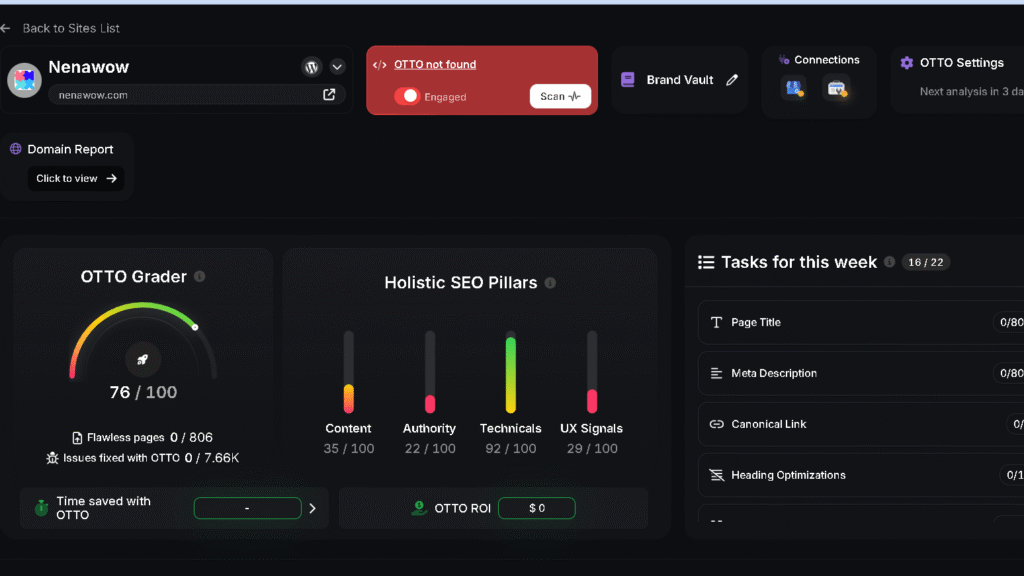Image resolution: width=1024 pixels, height=576 pixels.
Task: Click the Tasks list icon
Action: point(706,262)
